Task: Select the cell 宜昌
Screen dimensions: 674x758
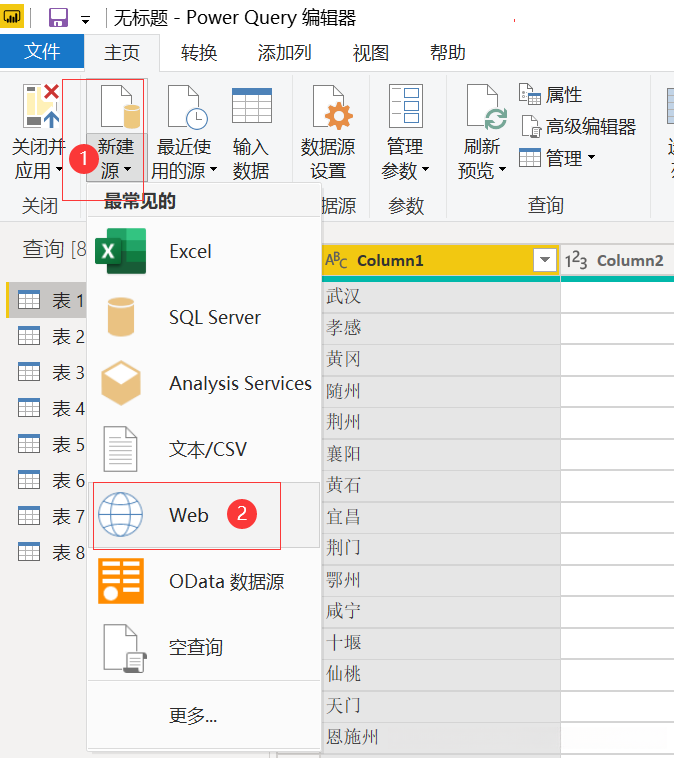Action: 441,517
